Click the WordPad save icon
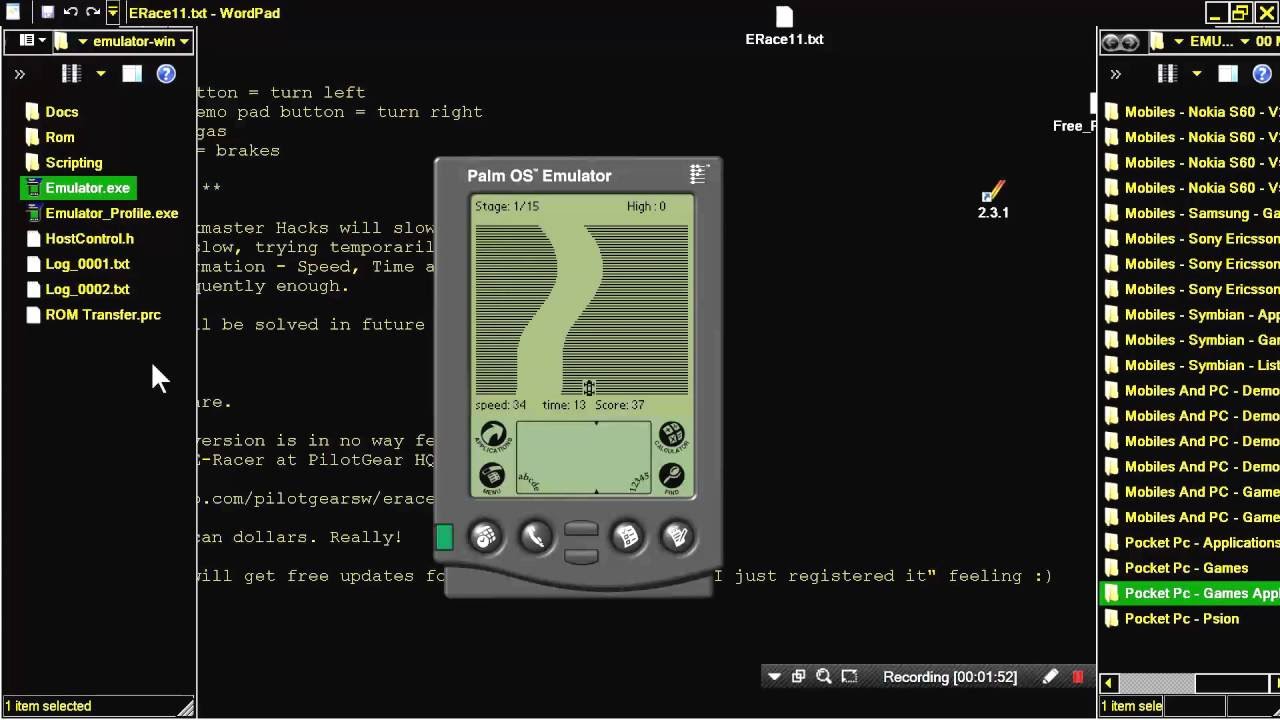The image size is (1280, 720). pyautogui.click(x=47, y=13)
